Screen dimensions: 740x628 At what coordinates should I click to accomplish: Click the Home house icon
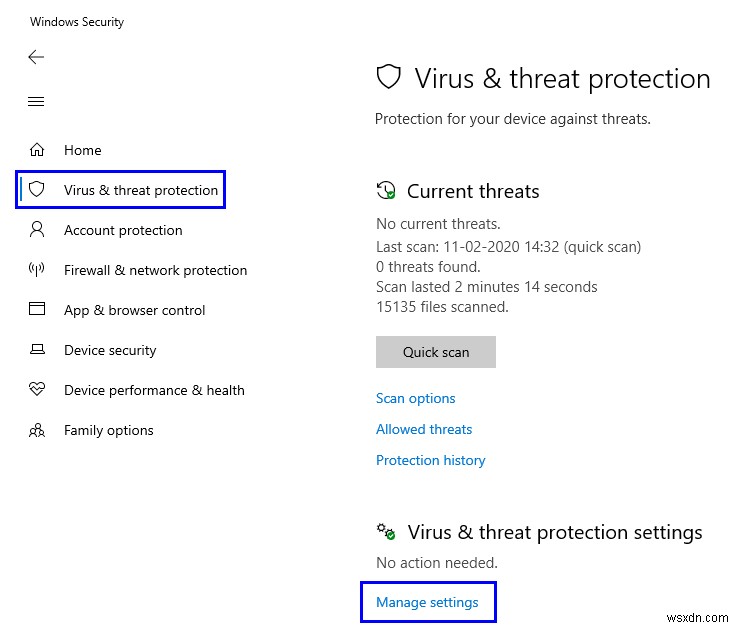(x=37, y=150)
